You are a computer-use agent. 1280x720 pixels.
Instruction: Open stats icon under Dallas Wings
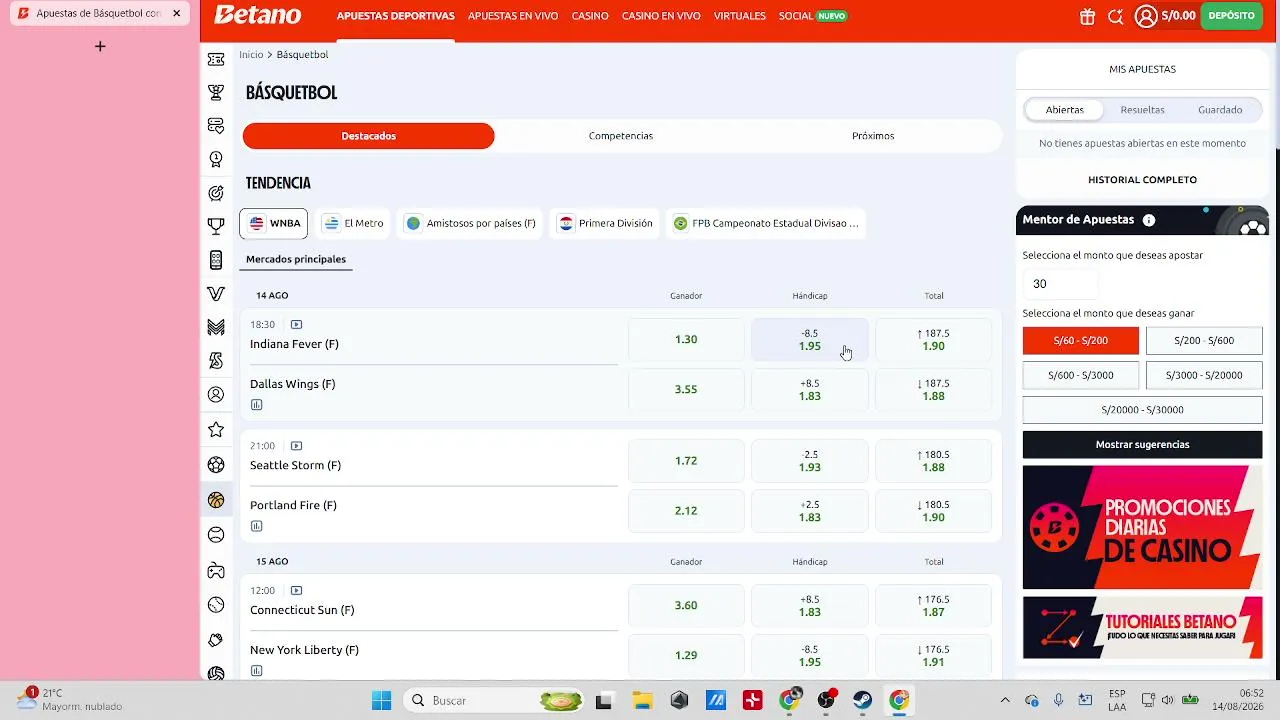257,405
